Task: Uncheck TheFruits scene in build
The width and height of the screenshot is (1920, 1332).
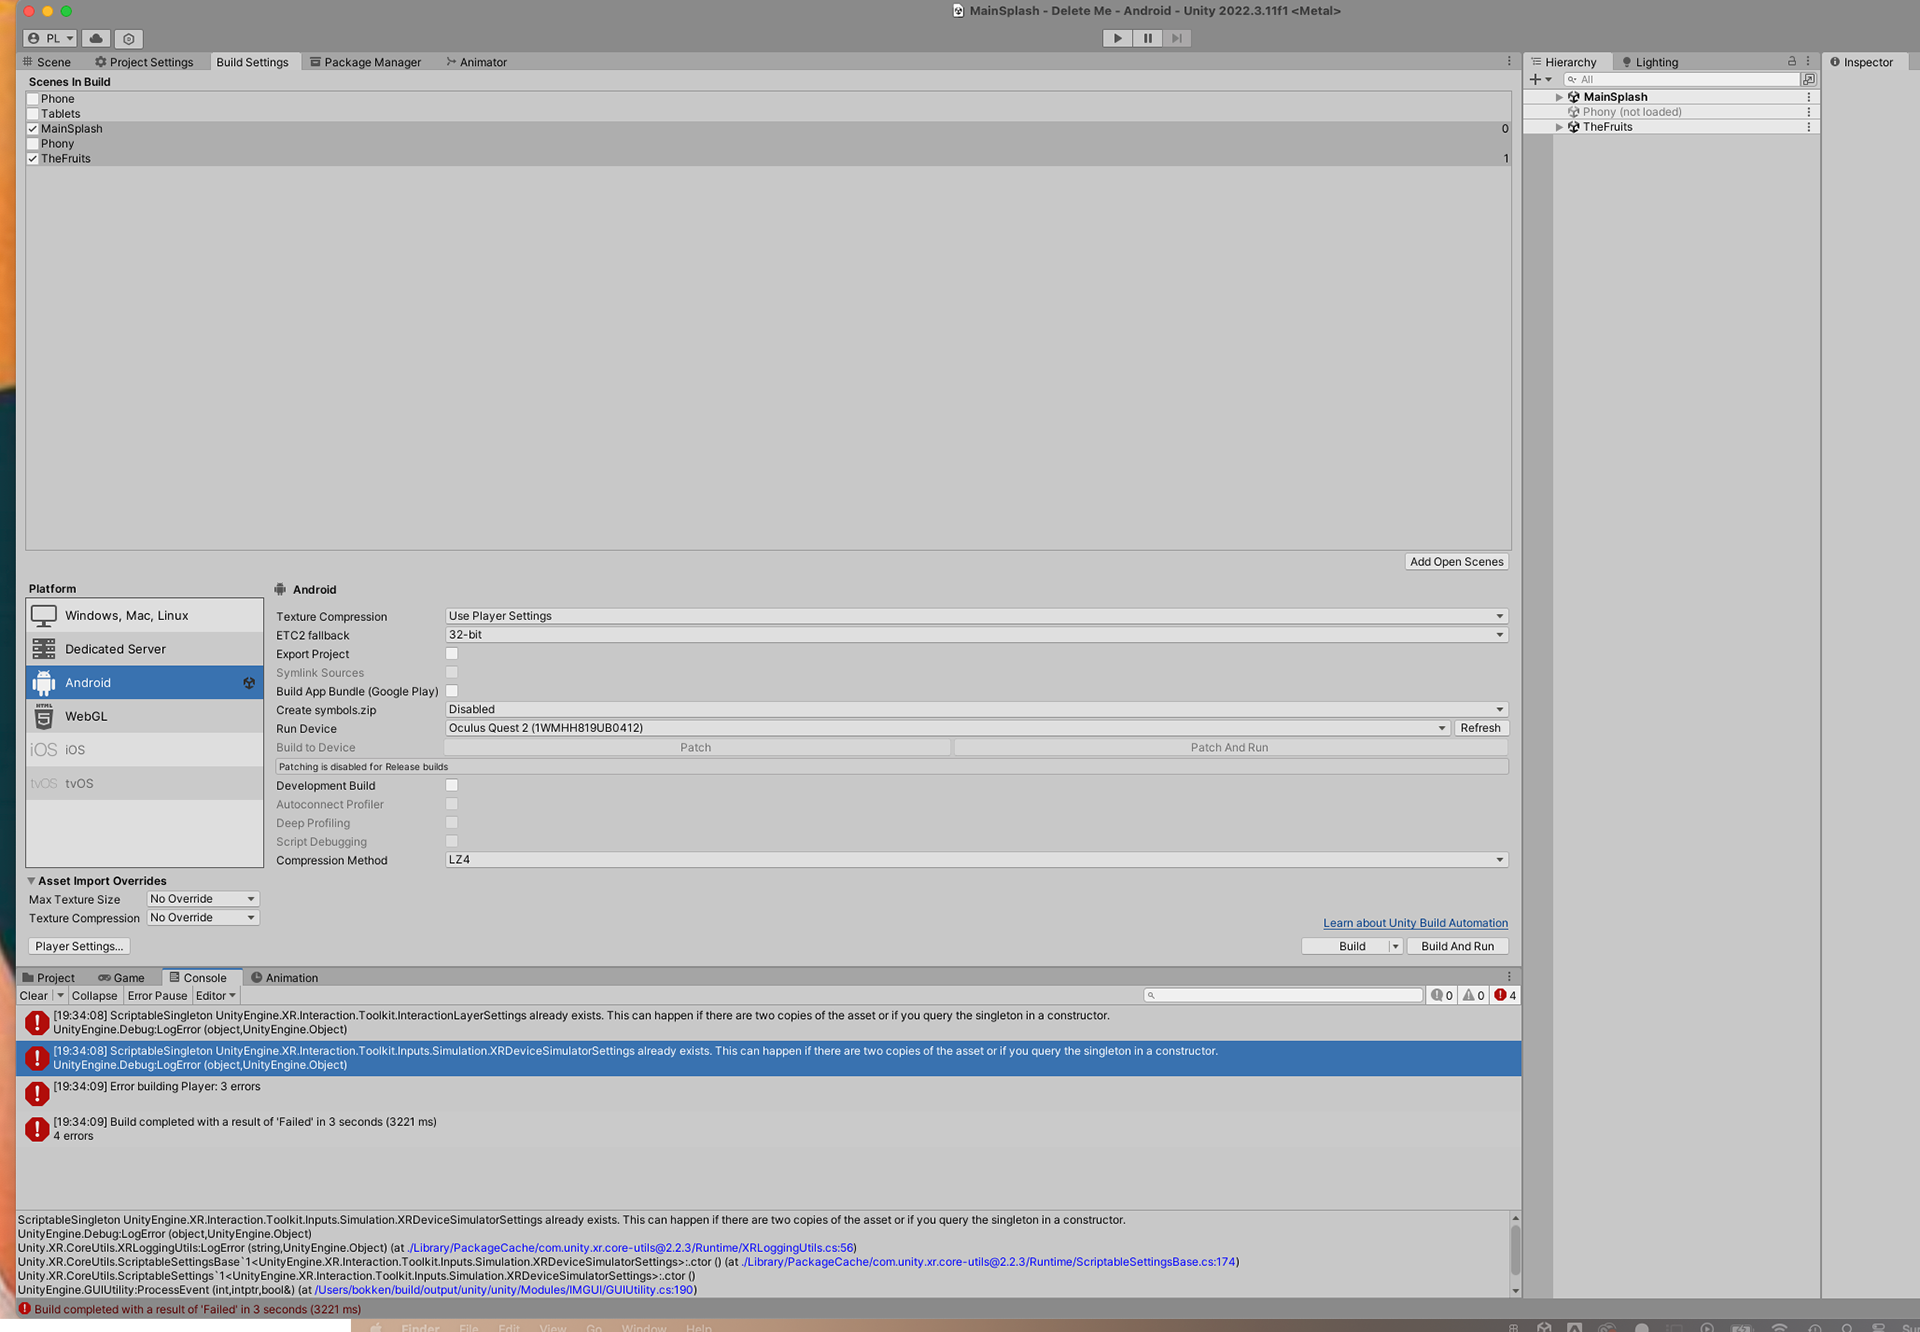Action: (33, 159)
